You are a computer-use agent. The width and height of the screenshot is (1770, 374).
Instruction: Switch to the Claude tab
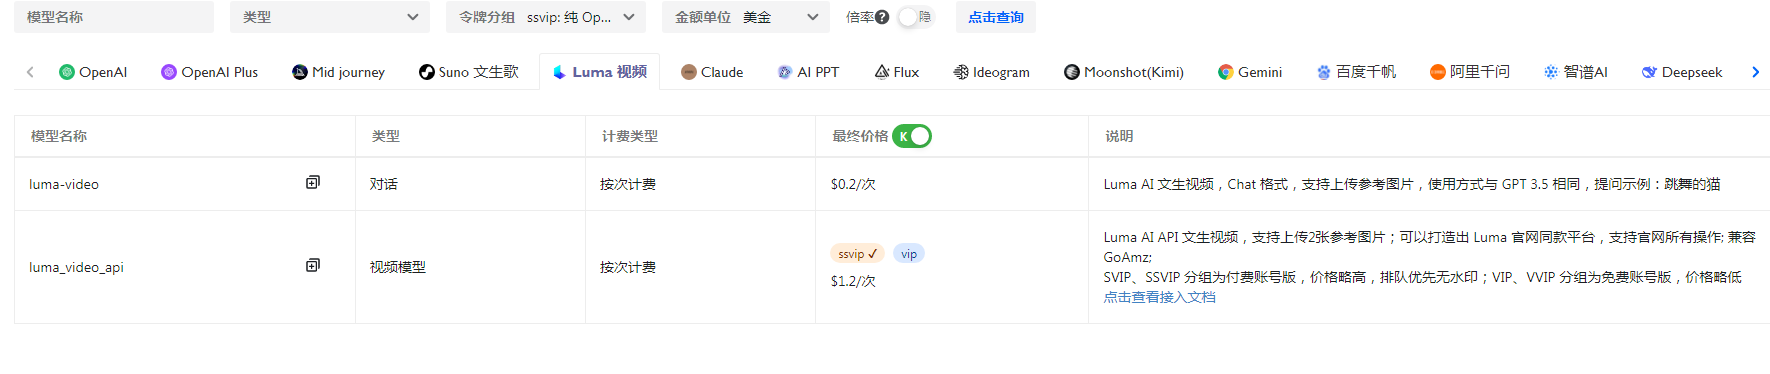tap(712, 72)
